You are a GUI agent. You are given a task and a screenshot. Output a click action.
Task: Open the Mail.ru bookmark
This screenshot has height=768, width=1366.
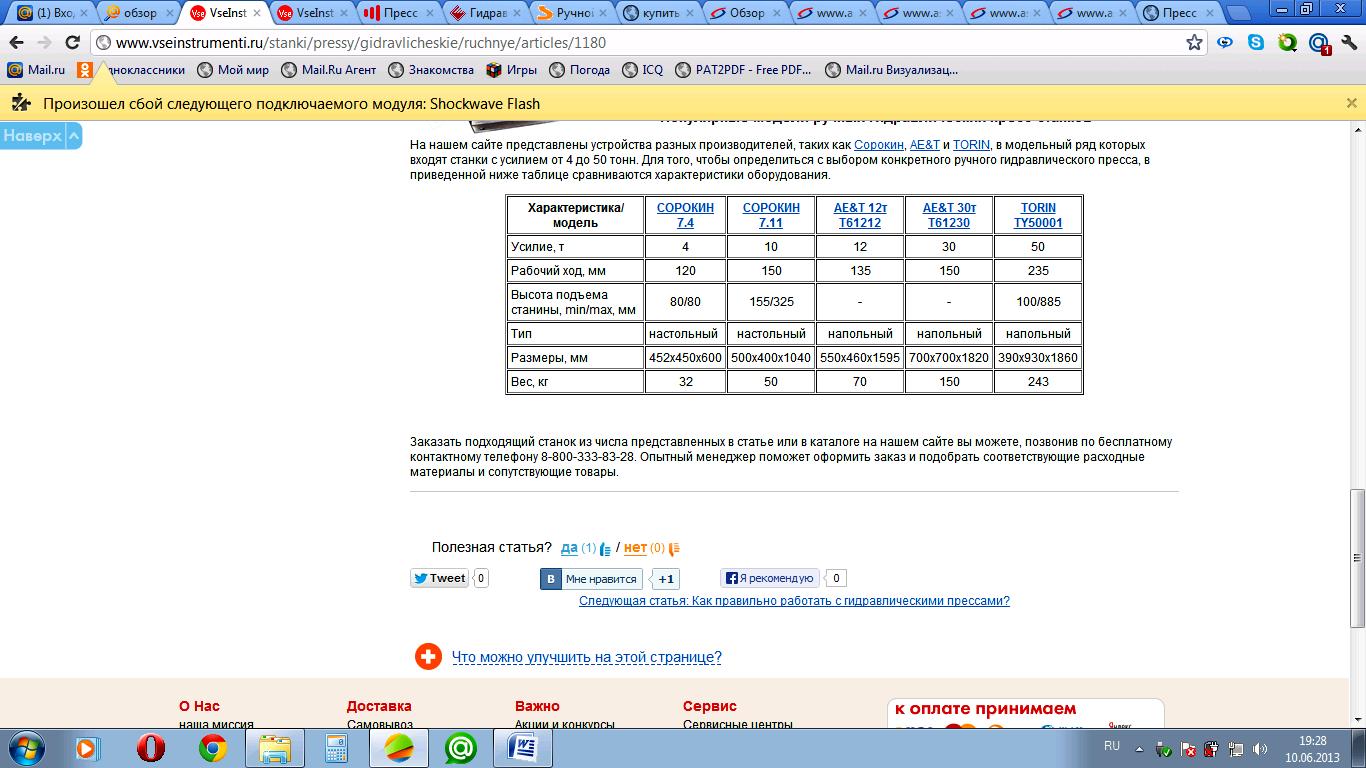(x=36, y=70)
